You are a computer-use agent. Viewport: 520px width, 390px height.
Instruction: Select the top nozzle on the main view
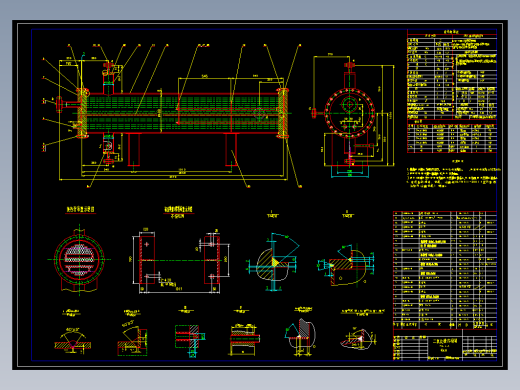click(108, 78)
